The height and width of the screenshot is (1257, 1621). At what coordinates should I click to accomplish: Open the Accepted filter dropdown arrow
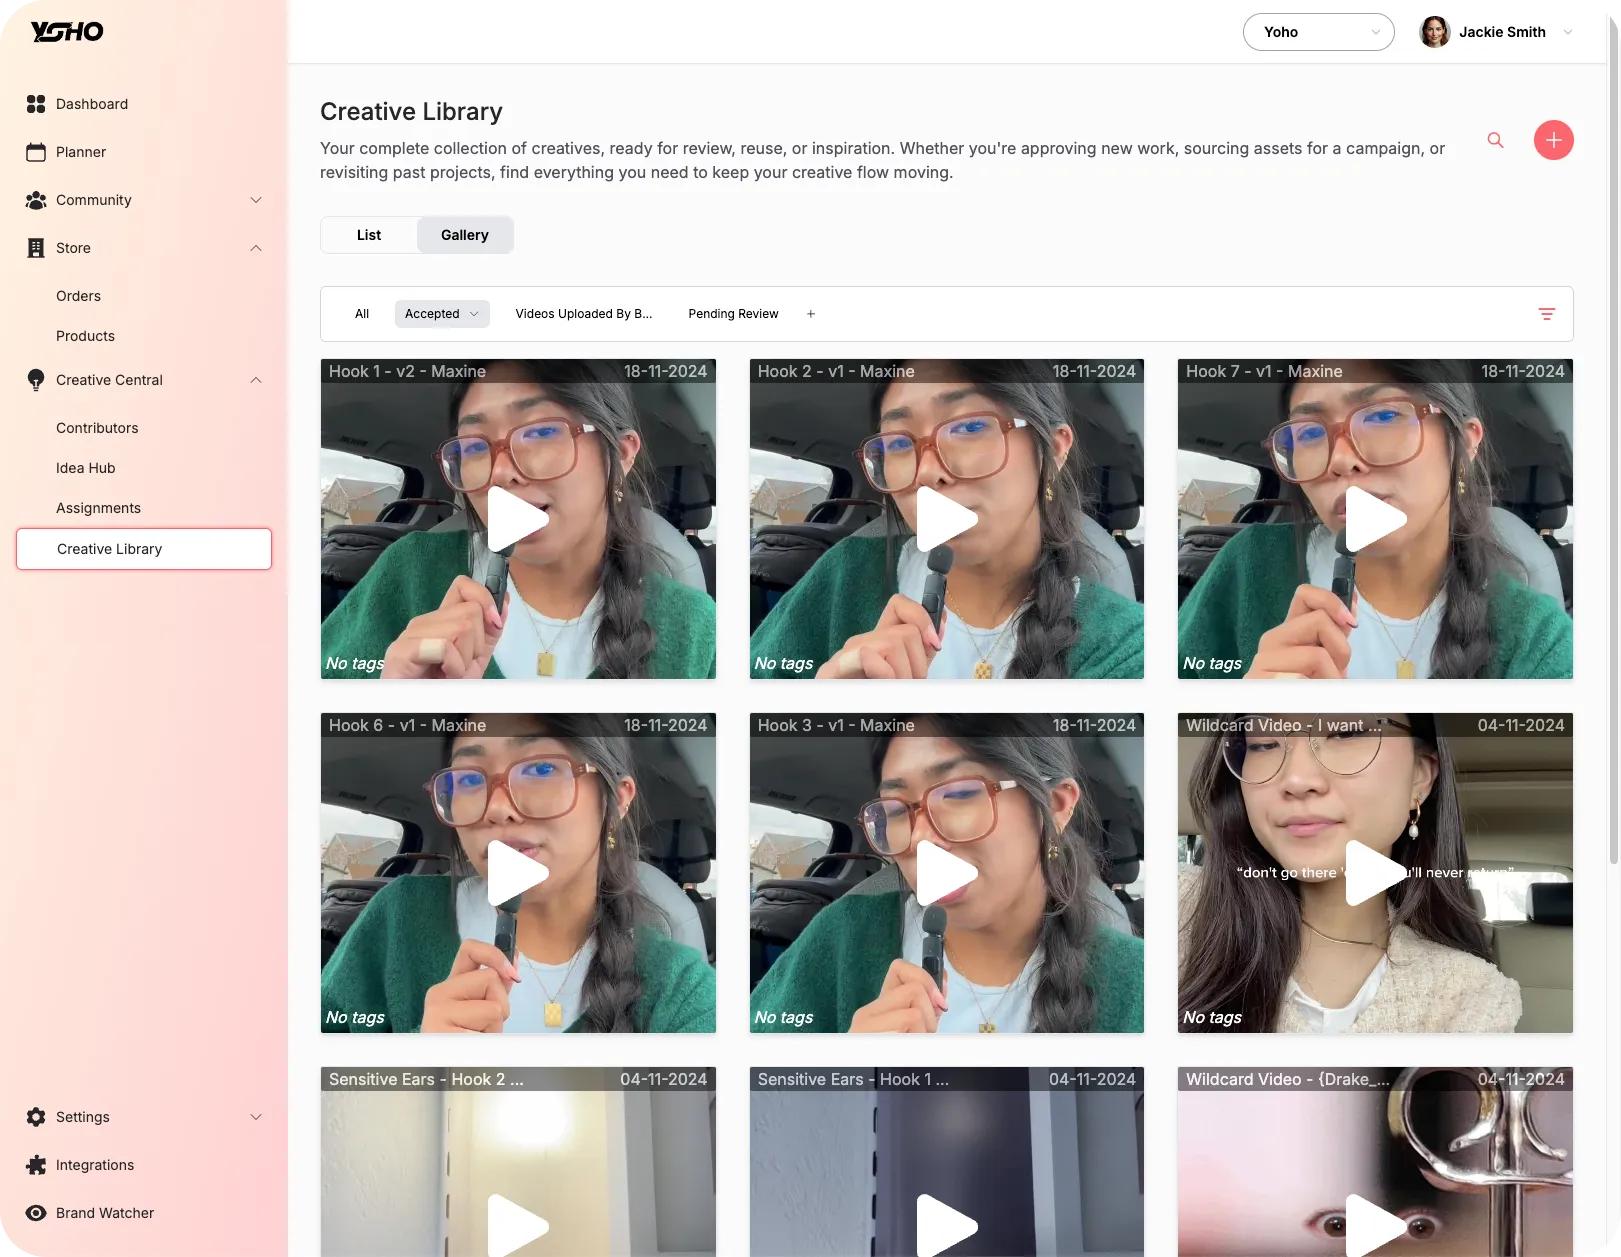point(474,314)
